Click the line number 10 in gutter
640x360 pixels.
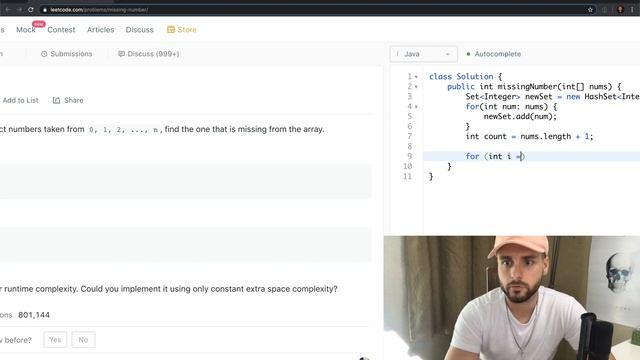[407, 166]
